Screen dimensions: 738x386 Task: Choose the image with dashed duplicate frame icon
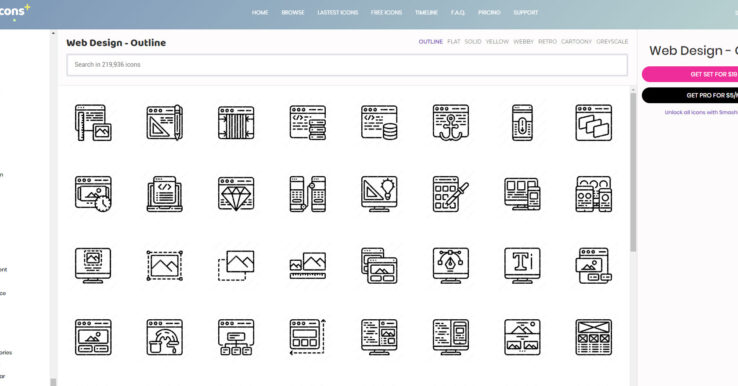(x=236, y=265)
